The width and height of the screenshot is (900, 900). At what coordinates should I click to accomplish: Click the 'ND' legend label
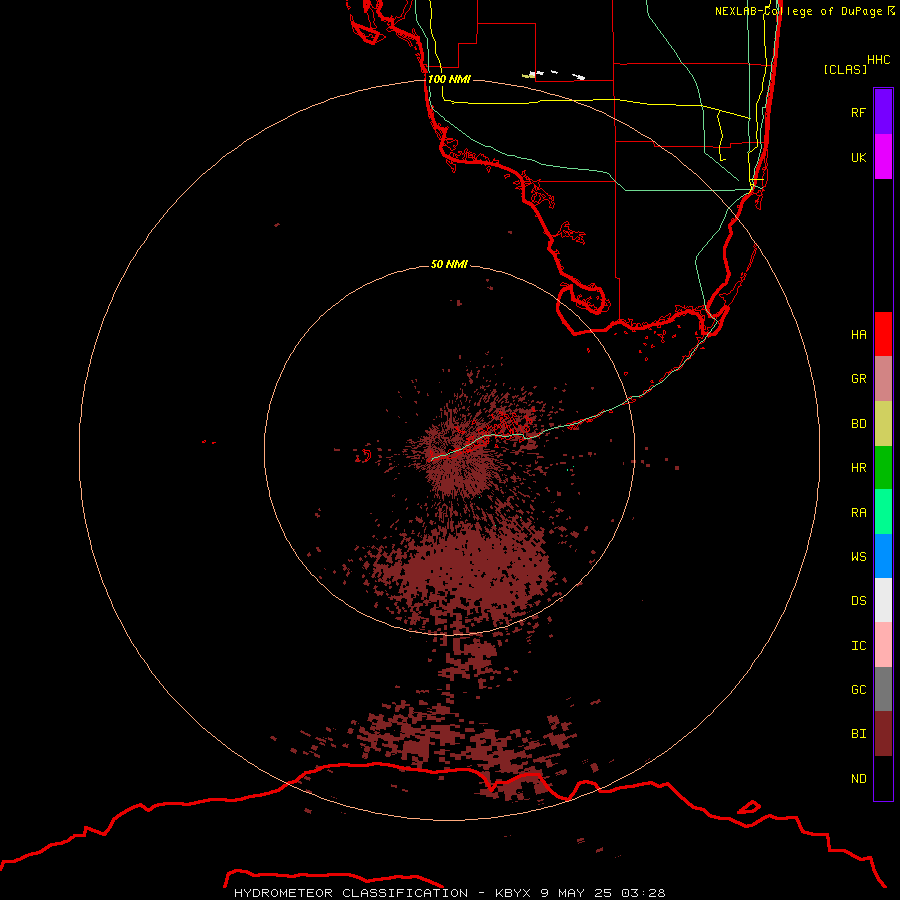coord(859,778)
